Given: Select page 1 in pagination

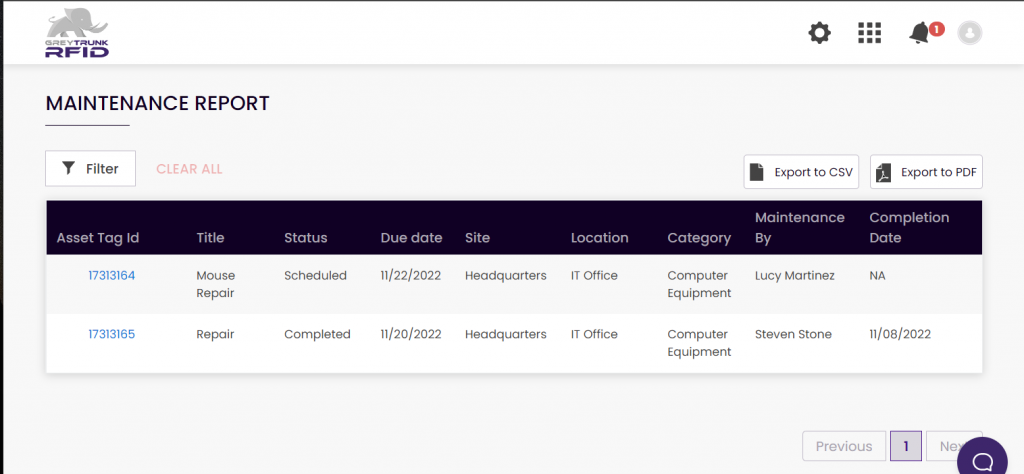Looking at the screenshot, I should (x=906, y=446).
